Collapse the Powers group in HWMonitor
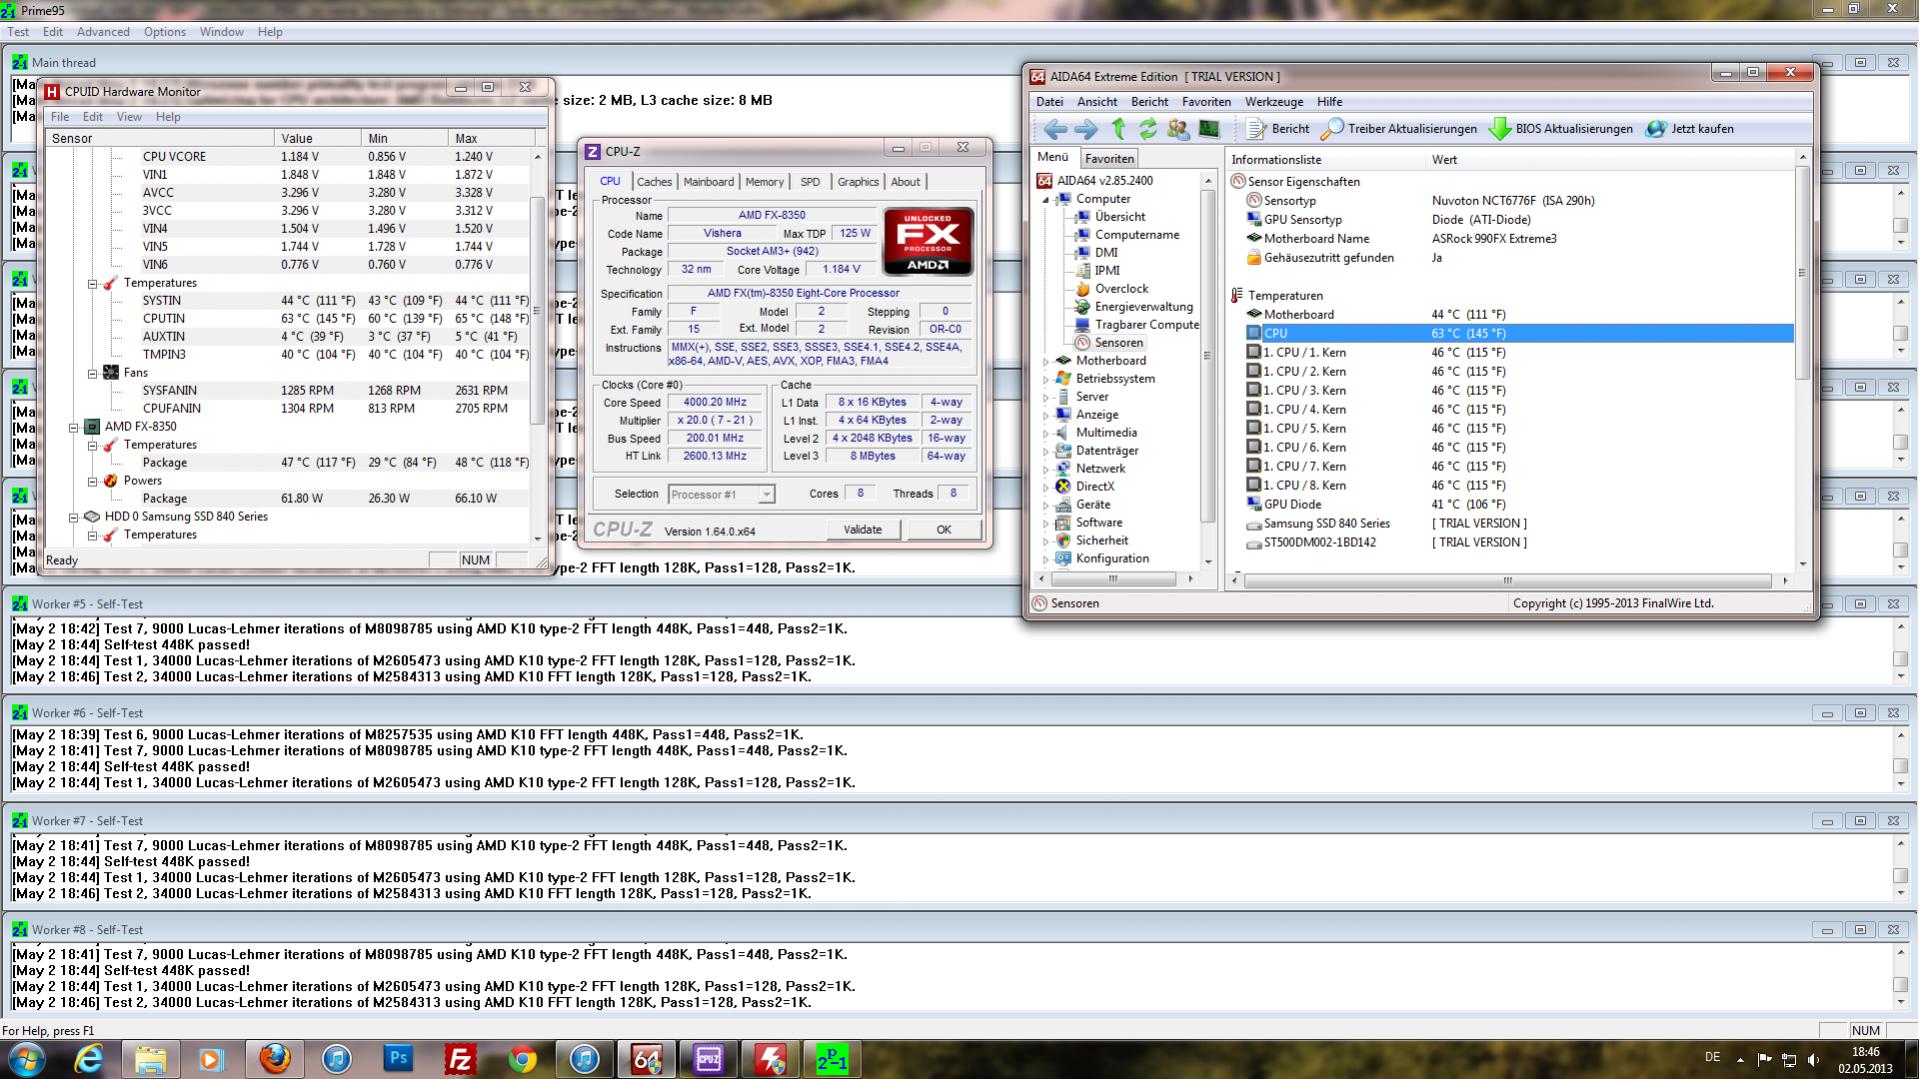Viewport: 1919px width, 1079px height. click(93, 481)
